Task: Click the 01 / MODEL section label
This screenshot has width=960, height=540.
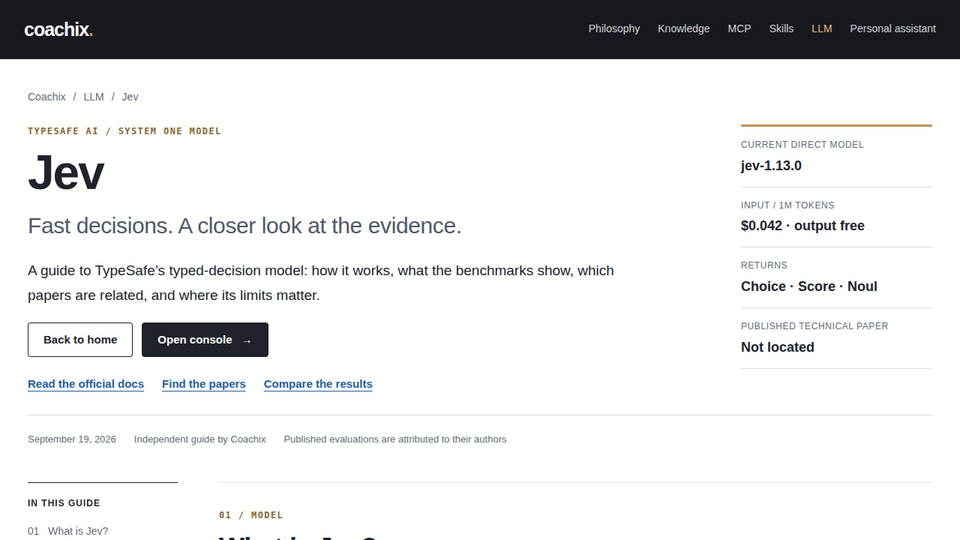Action: tap(251, 515)
